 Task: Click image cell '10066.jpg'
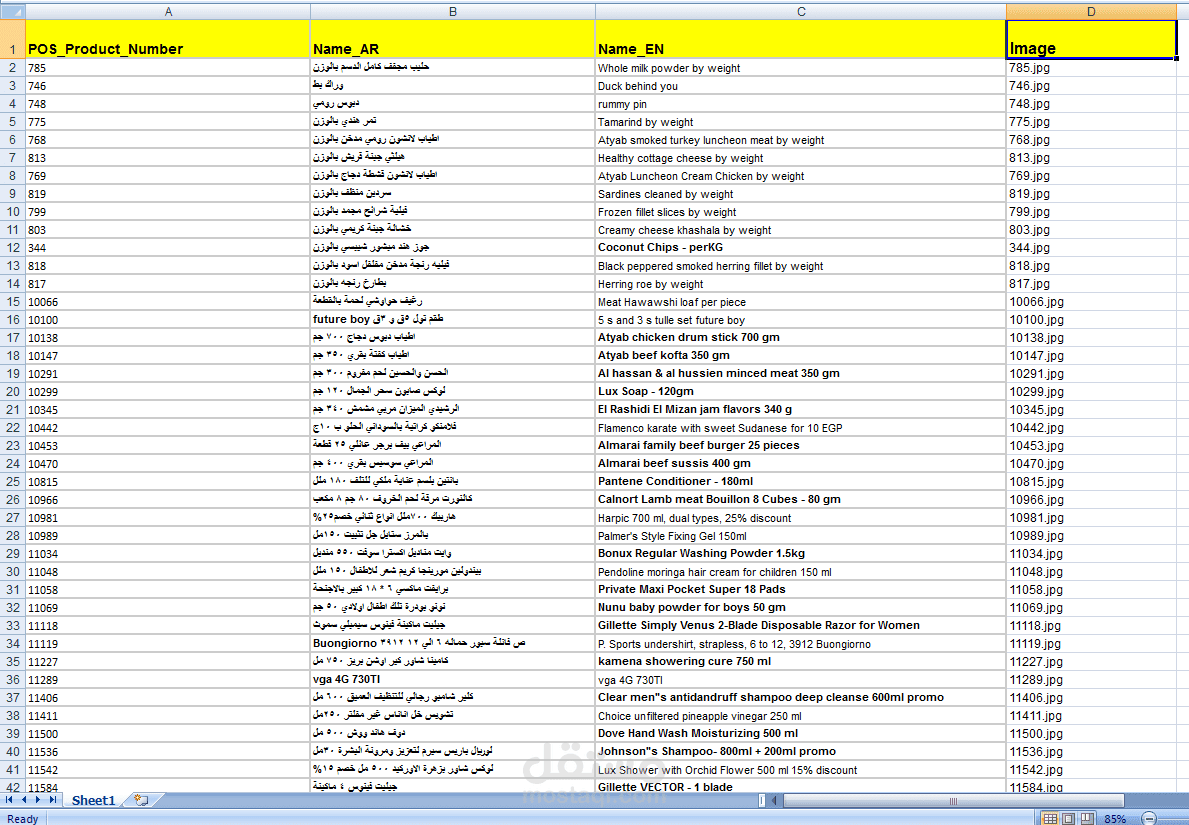(1091, 302)
